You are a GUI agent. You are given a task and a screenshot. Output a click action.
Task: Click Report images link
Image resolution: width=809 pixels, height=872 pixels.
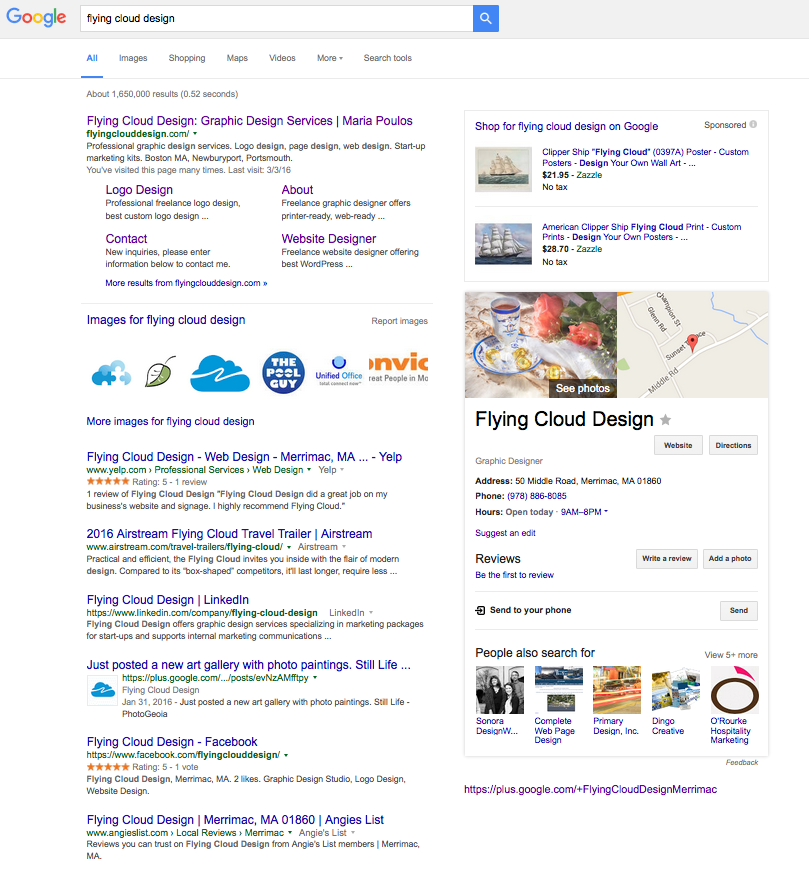(x=399, y=321)
